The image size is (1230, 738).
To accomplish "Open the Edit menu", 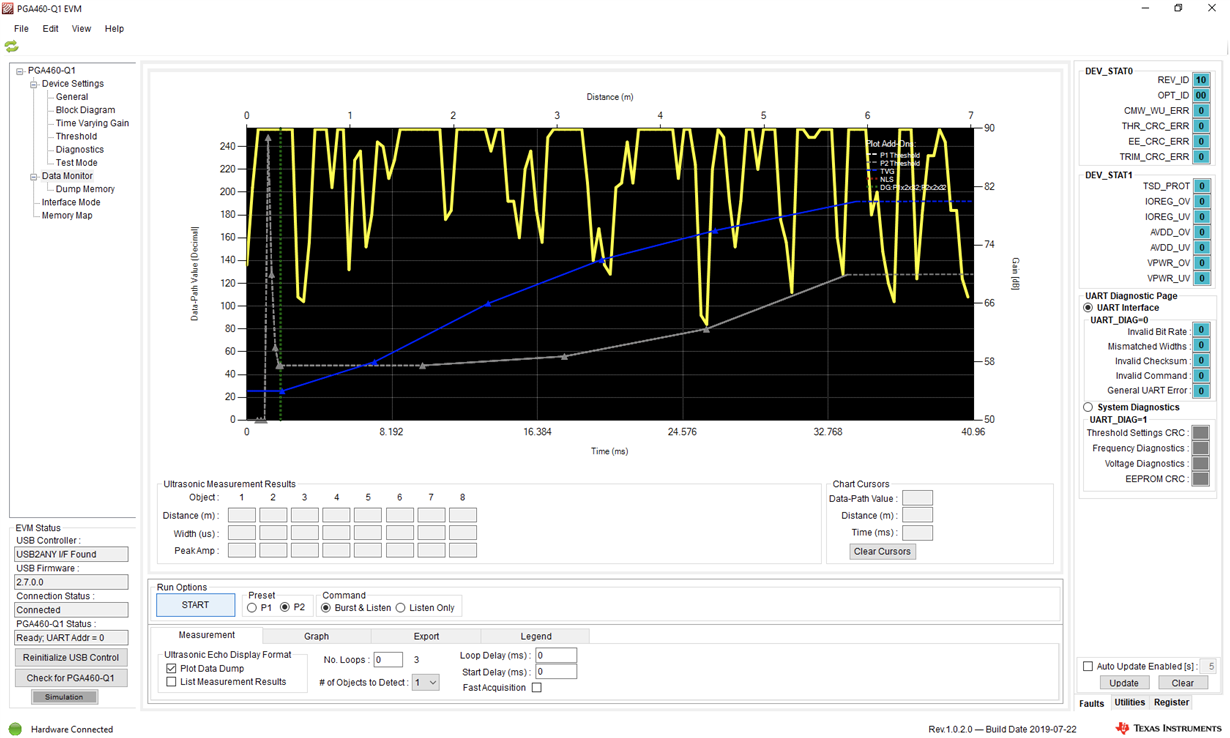I will (x=50, y=29).
